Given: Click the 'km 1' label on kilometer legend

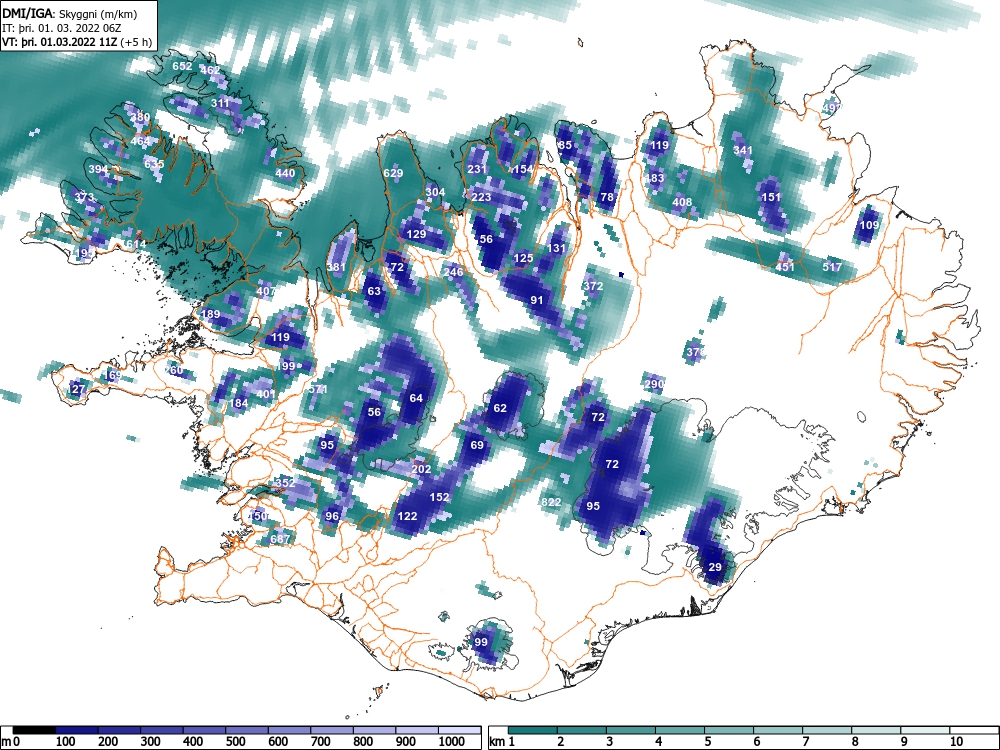Looking at the screenshot, I should point(502,741).
